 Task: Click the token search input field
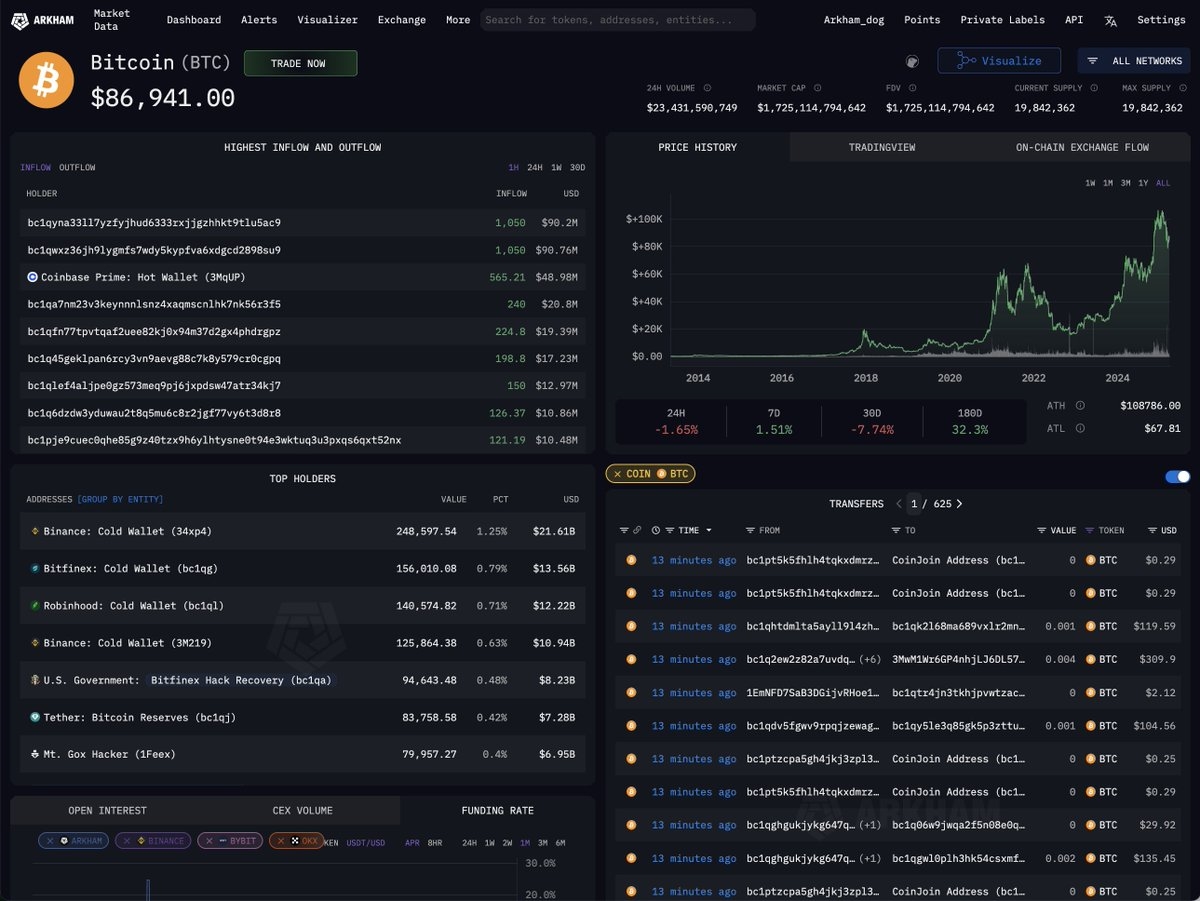tap(618, 20)
